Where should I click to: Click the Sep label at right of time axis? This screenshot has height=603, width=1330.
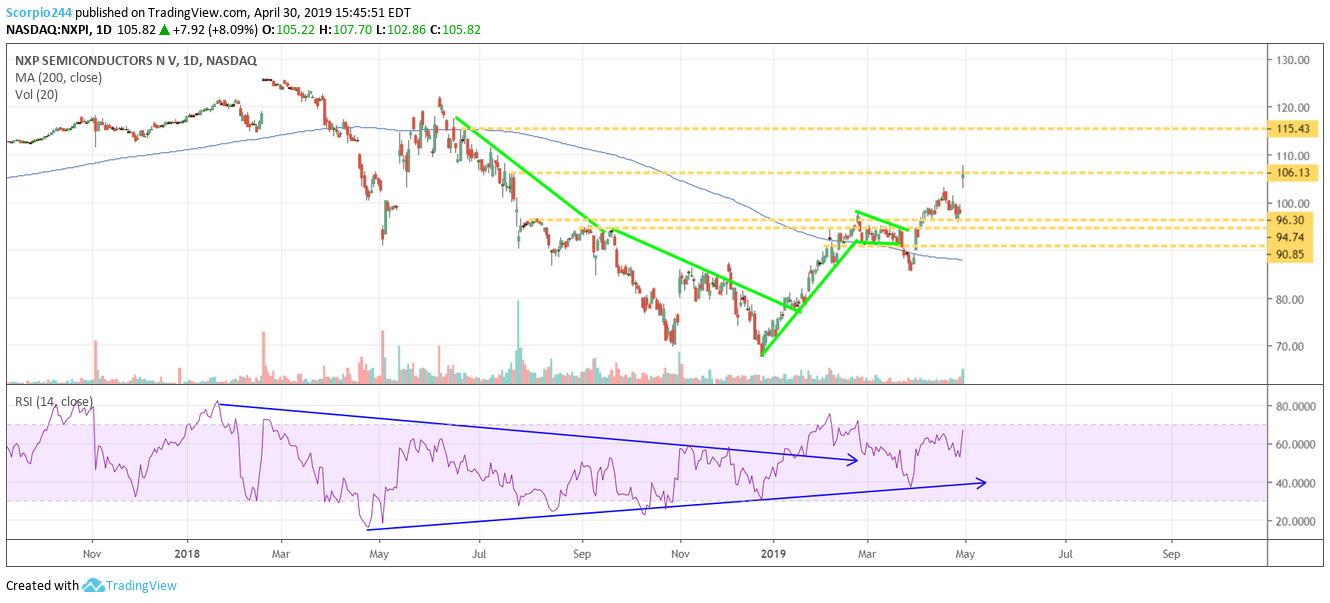(x=1172, y=552)
